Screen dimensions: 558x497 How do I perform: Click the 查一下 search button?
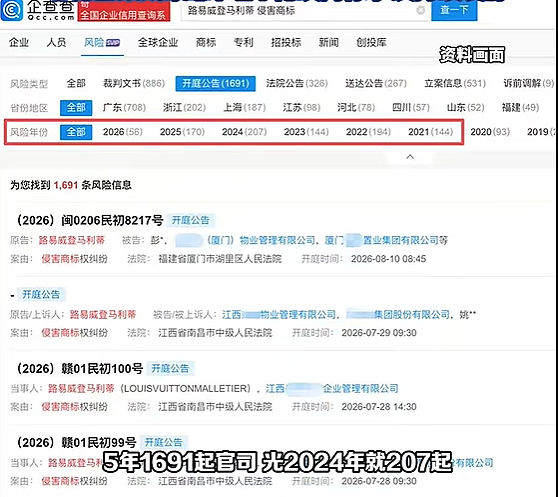pos(454,10)
